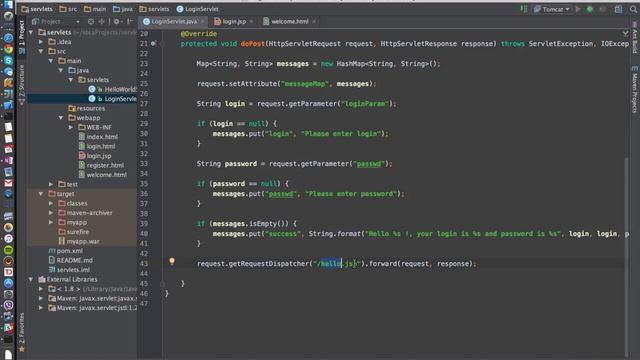The width and height of the screenshot is (640, 360).
Task: Click the collapse all icon in Project panel
Action: 102,22
